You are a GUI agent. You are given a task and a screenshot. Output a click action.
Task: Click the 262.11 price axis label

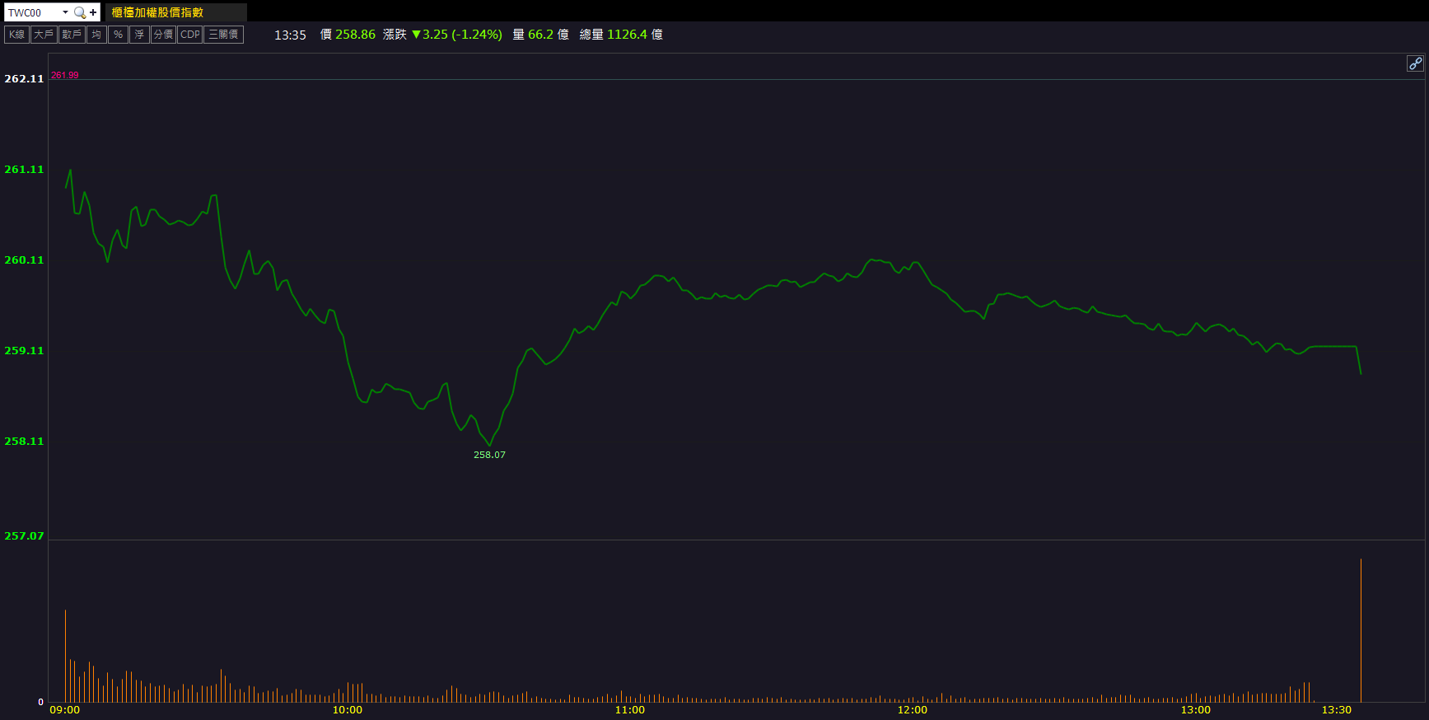pyautogui.click(x=24, y=79)
